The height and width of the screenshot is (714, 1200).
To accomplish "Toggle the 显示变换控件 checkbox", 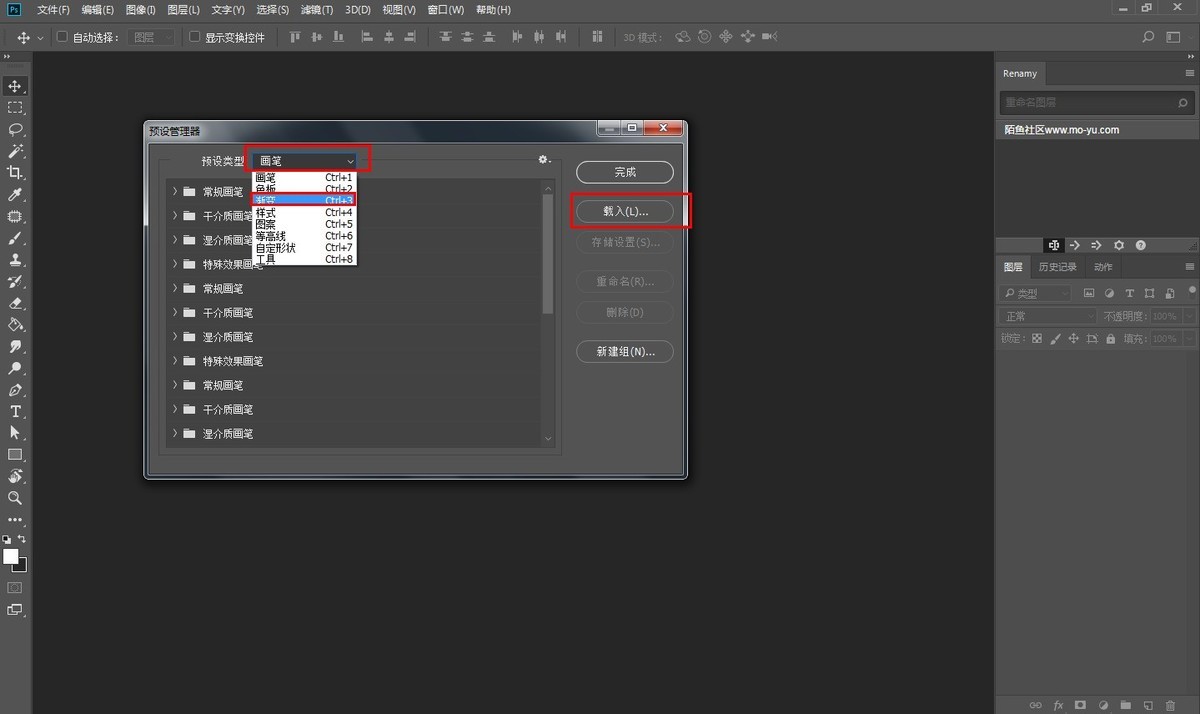I will click(x=195, y=37).
